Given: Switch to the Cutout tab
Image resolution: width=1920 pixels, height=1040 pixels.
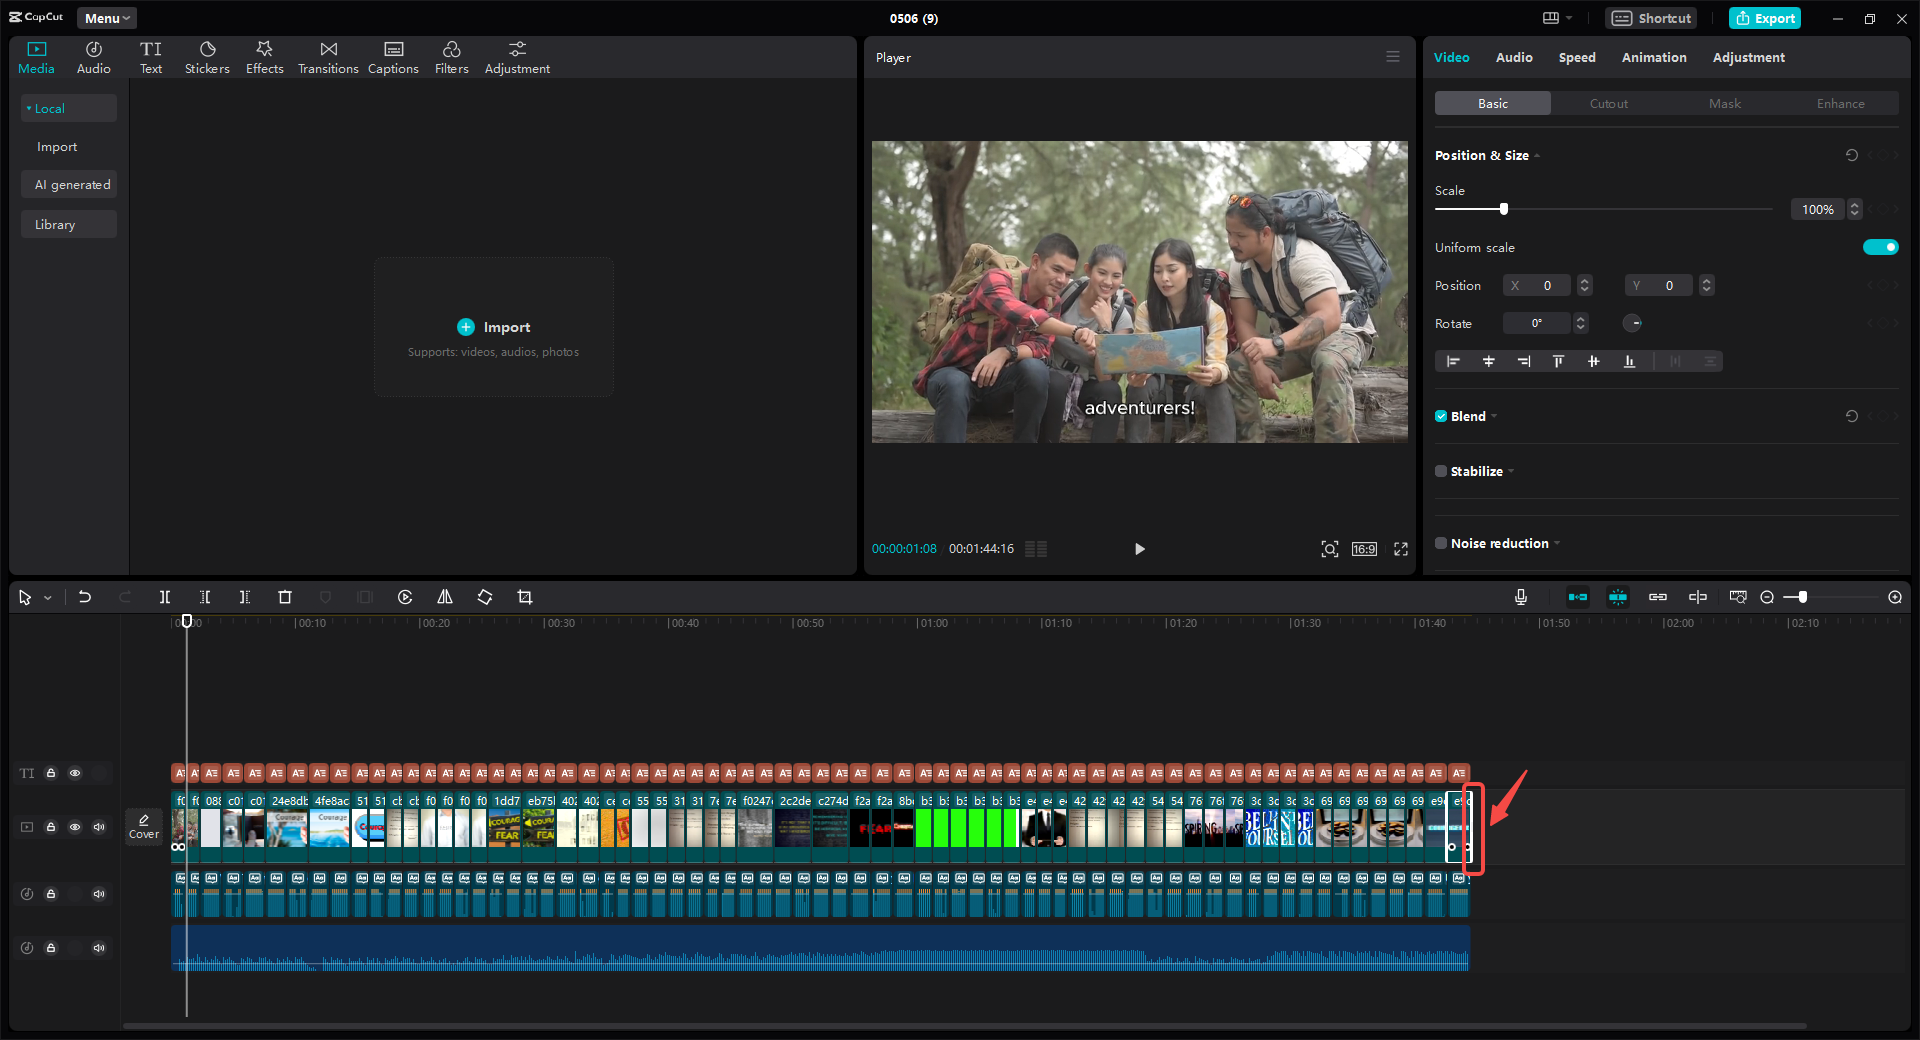Looking at the screenshot, I should [x=1608, y=103].
